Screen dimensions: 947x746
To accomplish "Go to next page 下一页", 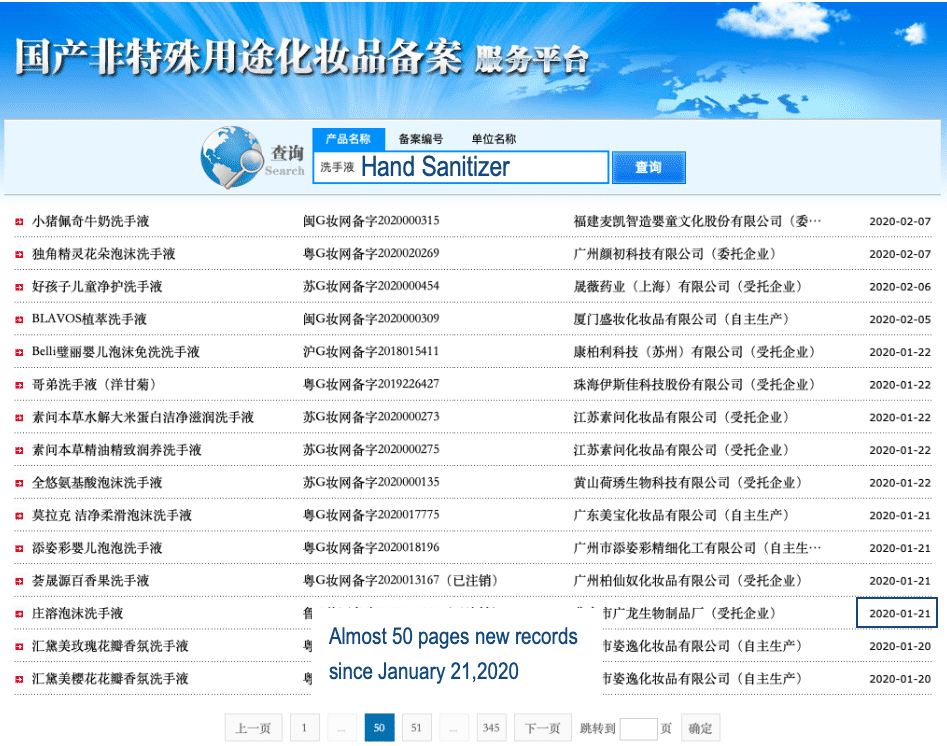I will point(542,728).
